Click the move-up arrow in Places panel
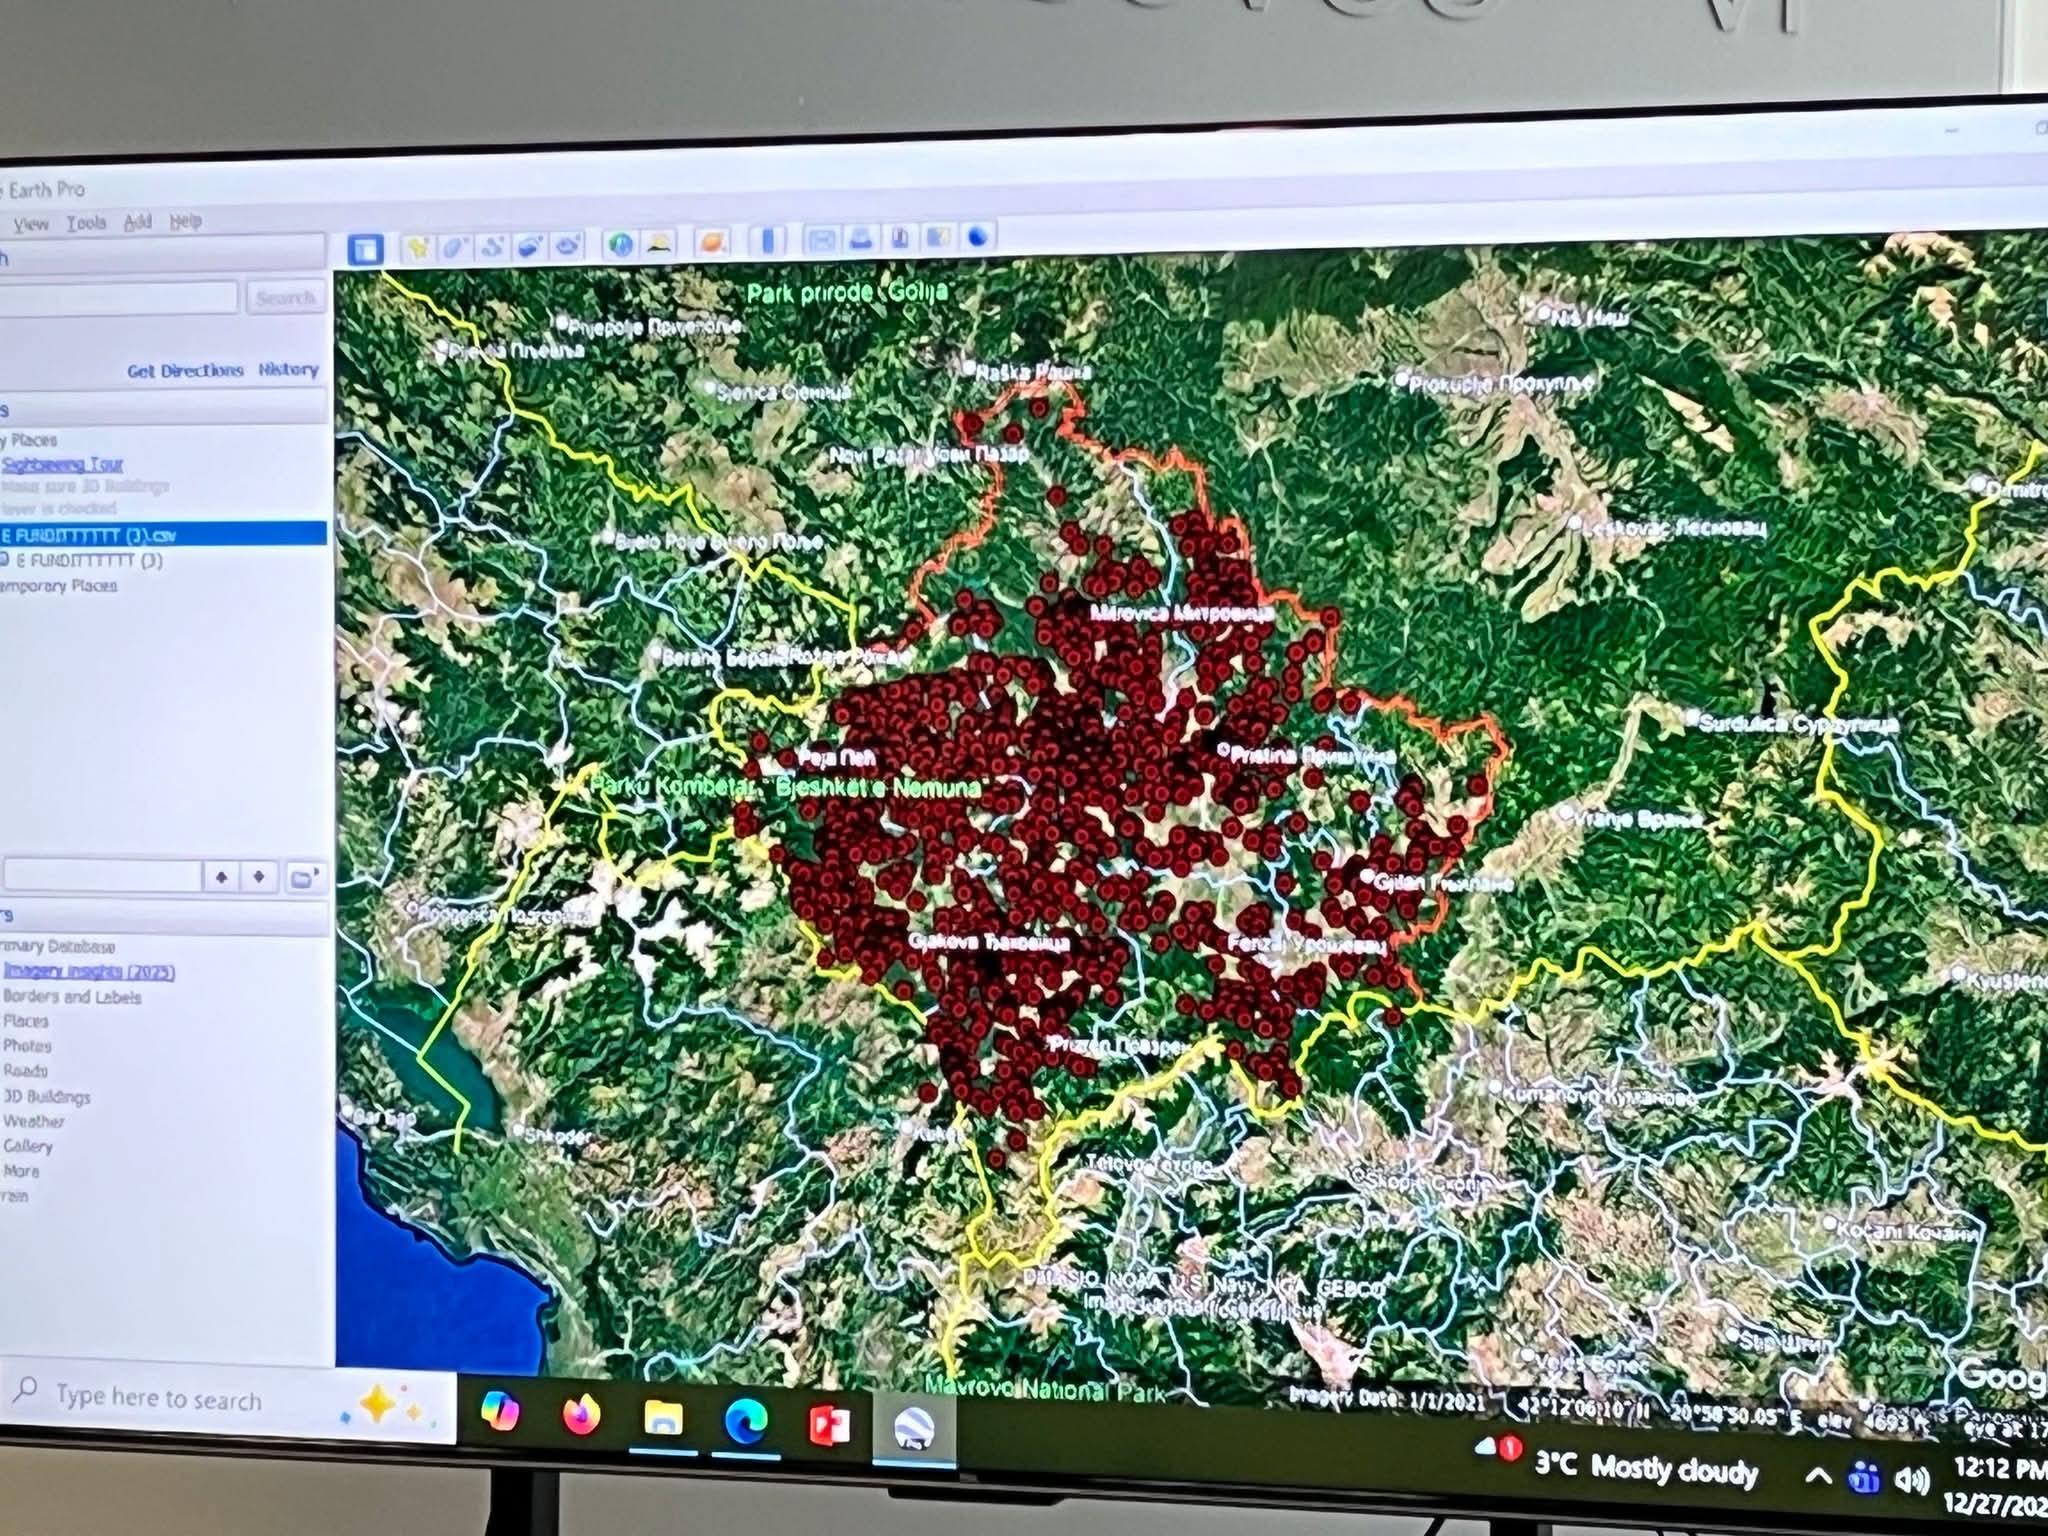The width and height of the screenshot is (2048, 1536). click(x=221, y=877)
